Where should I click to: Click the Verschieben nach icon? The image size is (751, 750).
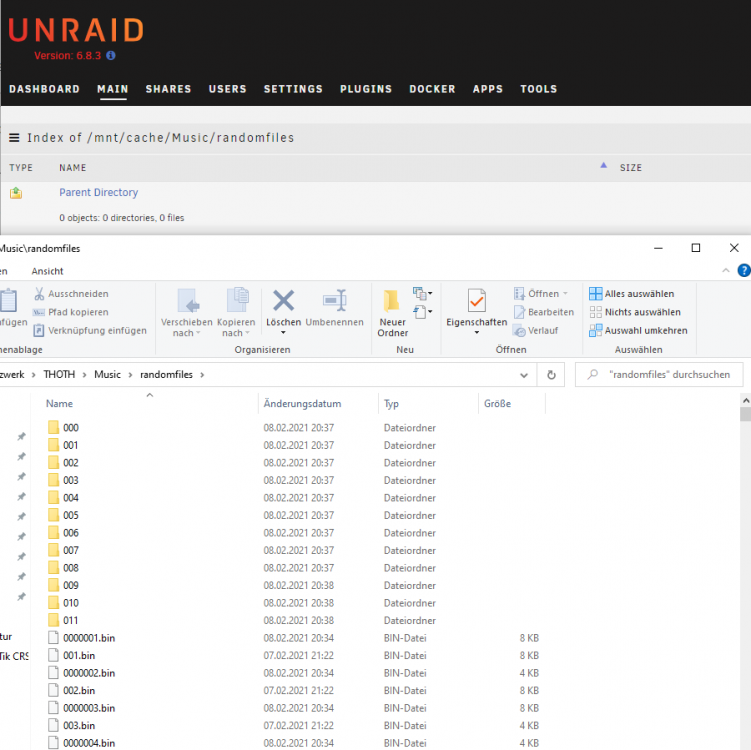click(x=188, y=301)
